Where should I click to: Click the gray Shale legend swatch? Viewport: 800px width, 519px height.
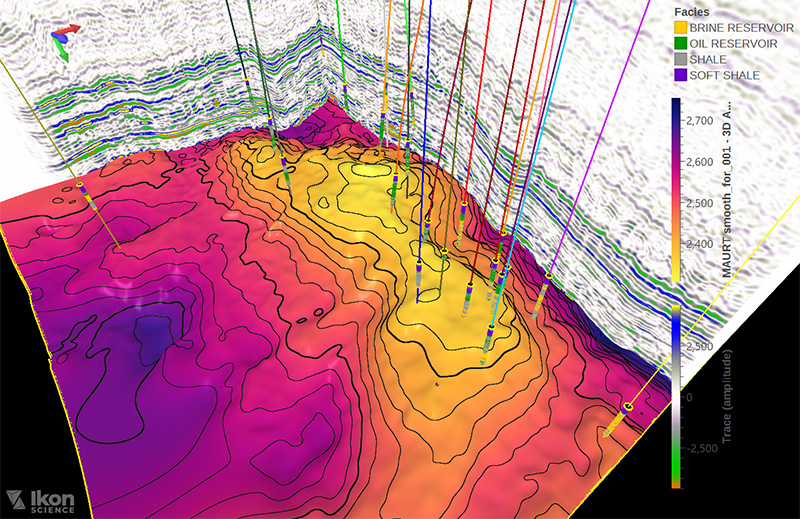[678, 59]
